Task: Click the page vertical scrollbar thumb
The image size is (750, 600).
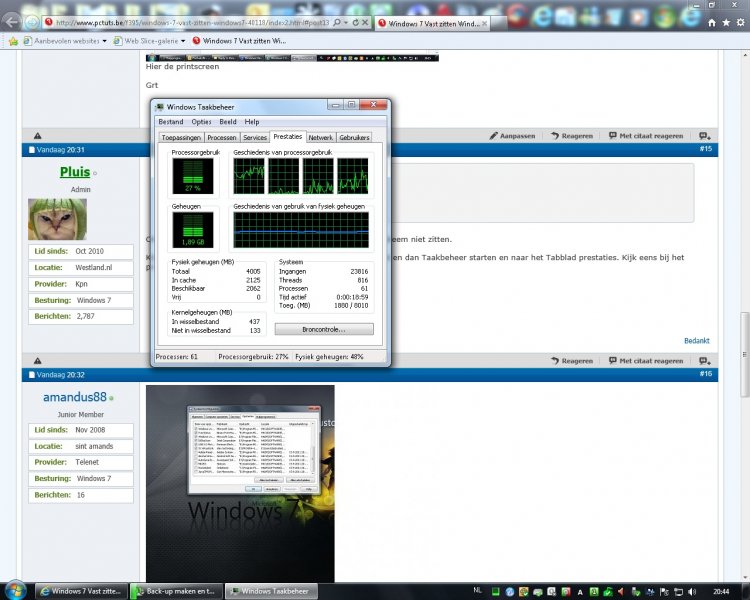Action: coord(744,355)
